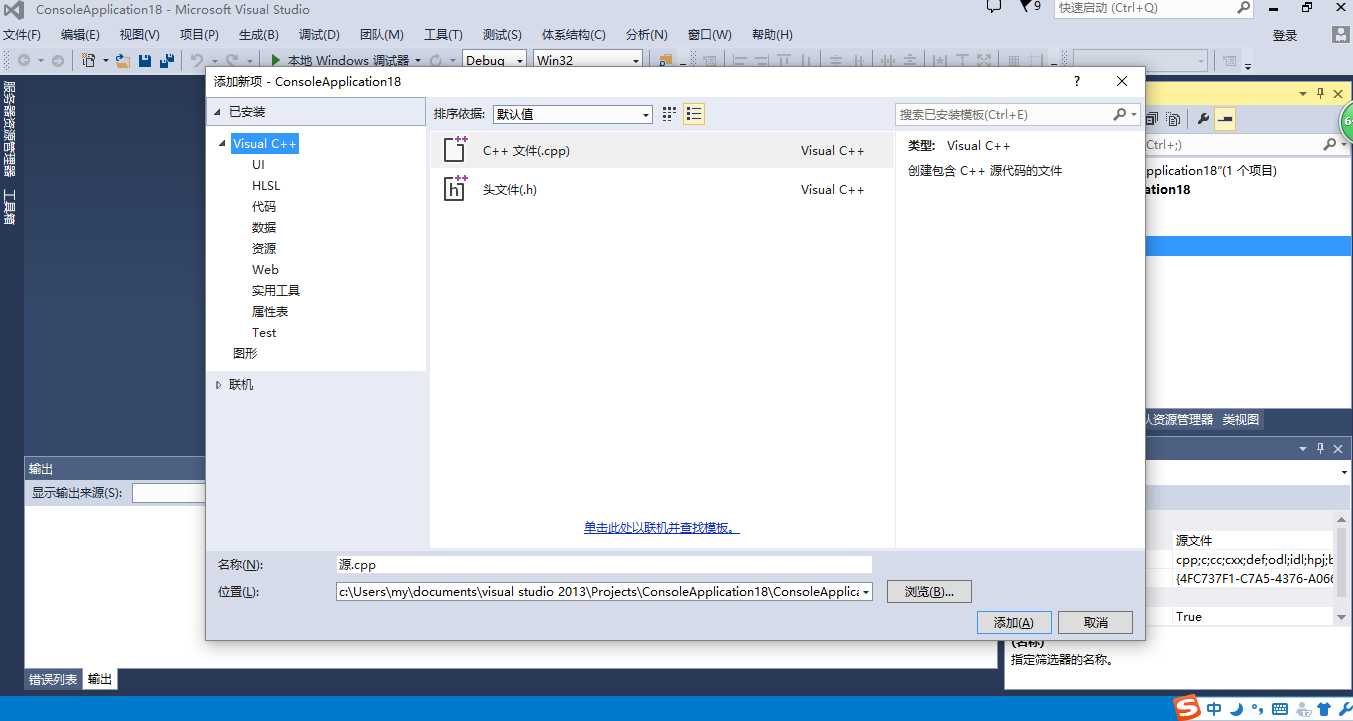Click the 单击此处以联机并查找模板 link
The width and height of the screenshot is (1353, 721).
tap(661, 528)
